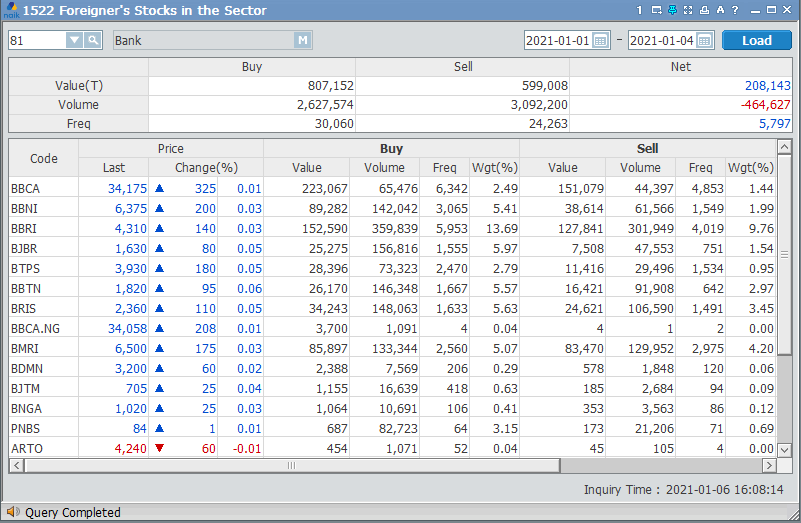Click the font size 'A' icon
The image size is (801, 523).
[x=720, y=10]
